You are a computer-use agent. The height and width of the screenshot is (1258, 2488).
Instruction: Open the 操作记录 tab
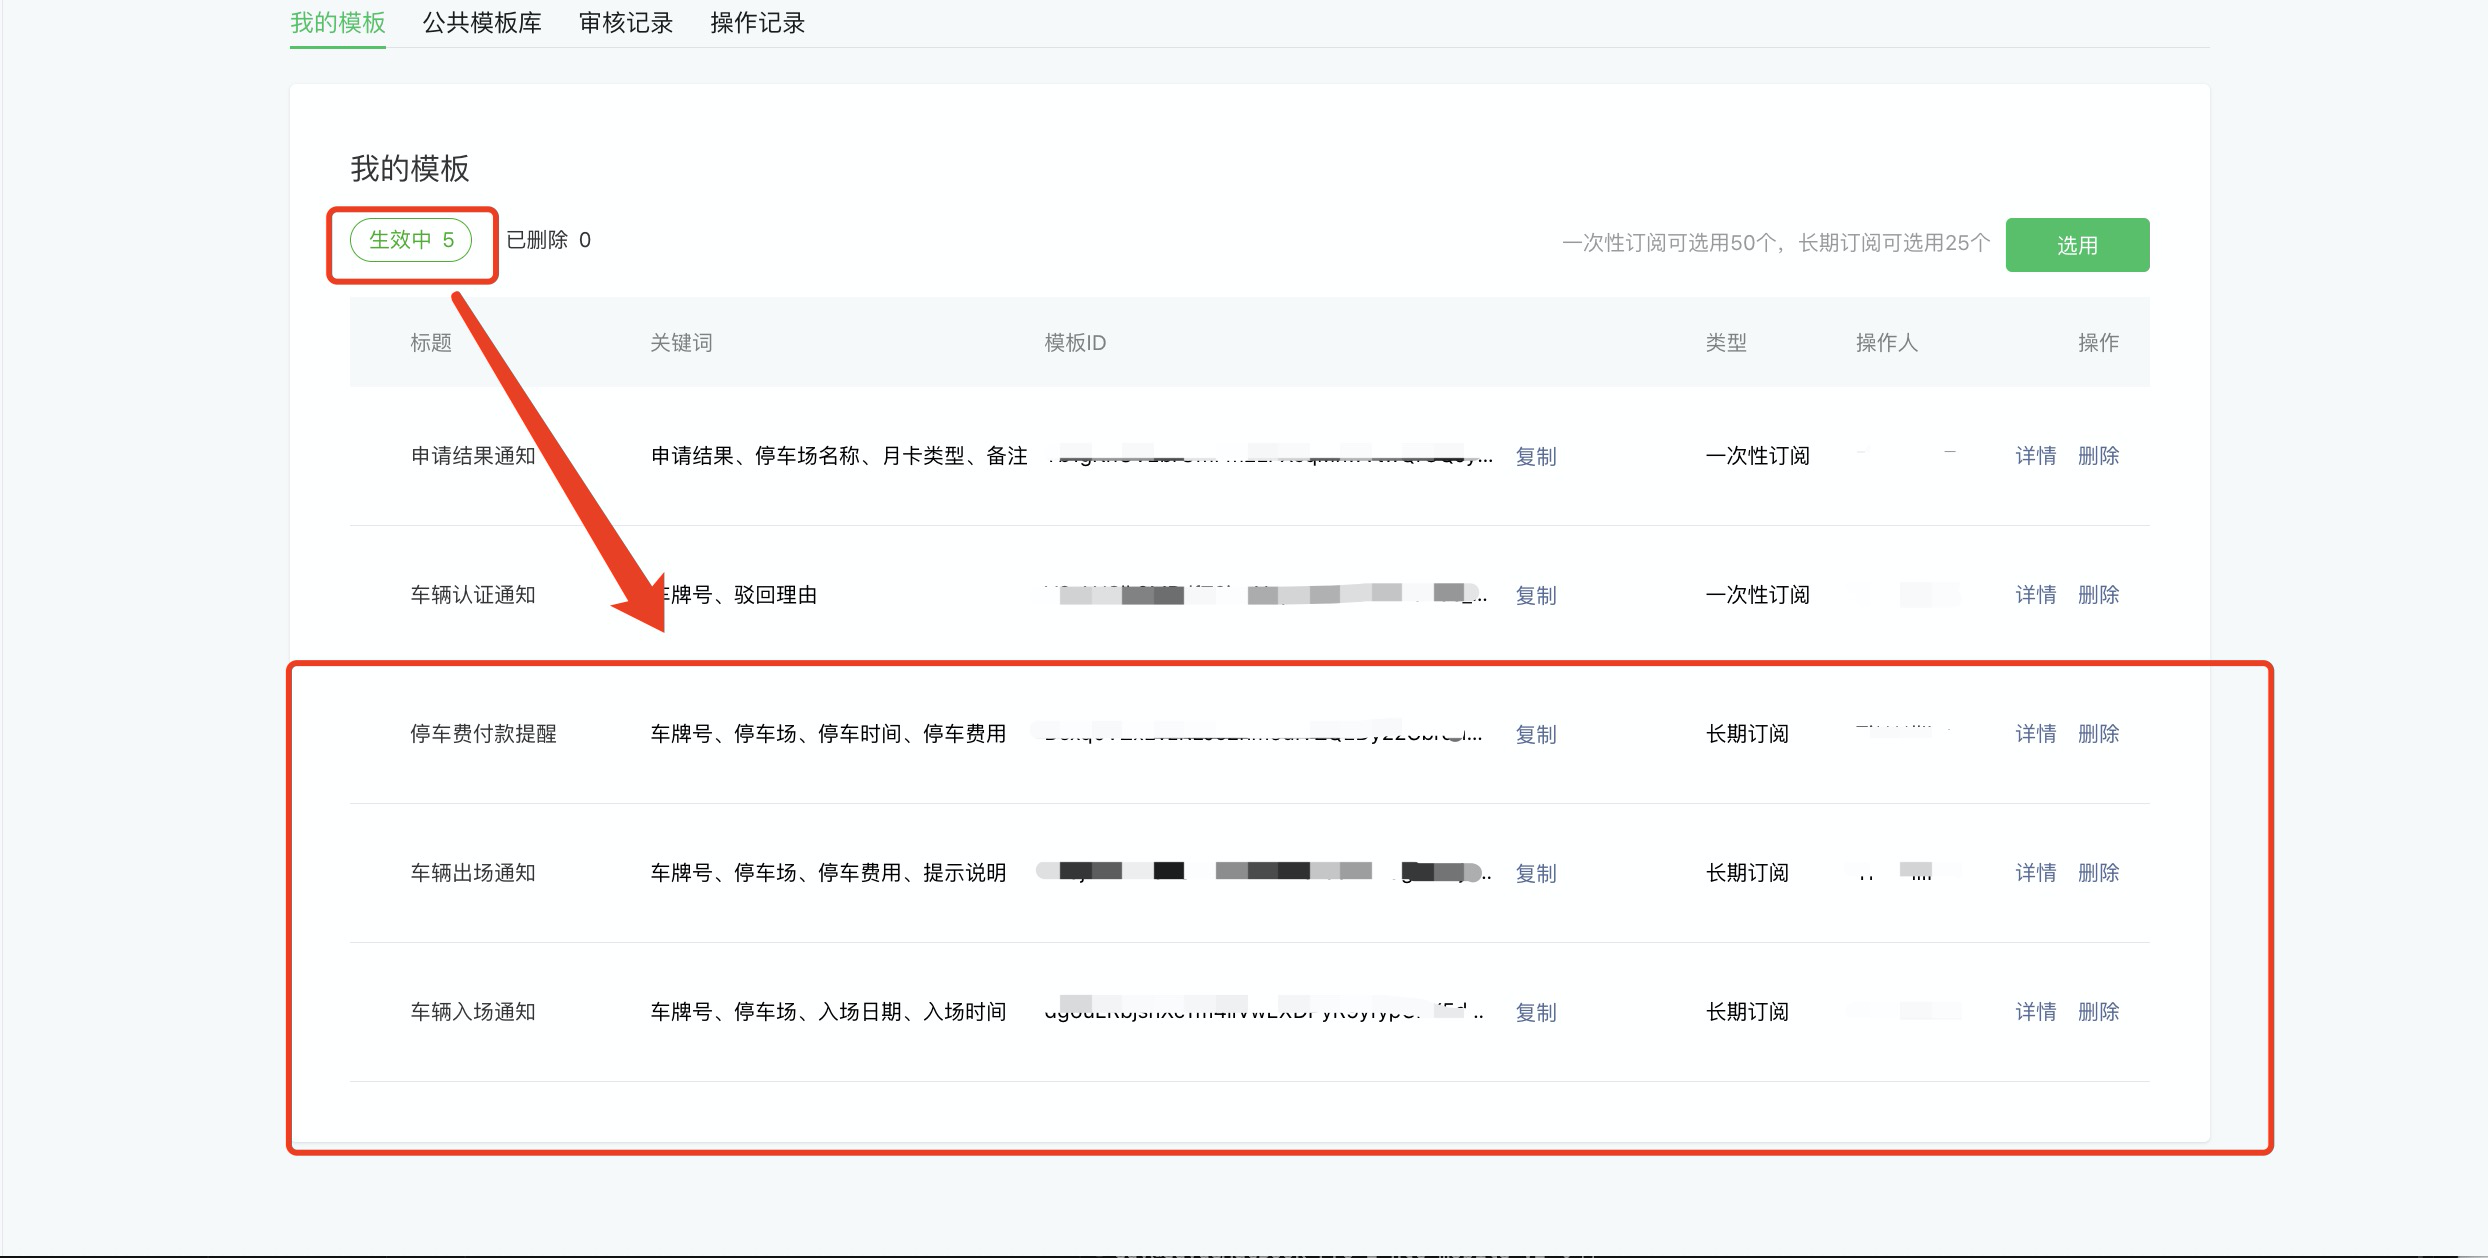click(x=757, y=23)
